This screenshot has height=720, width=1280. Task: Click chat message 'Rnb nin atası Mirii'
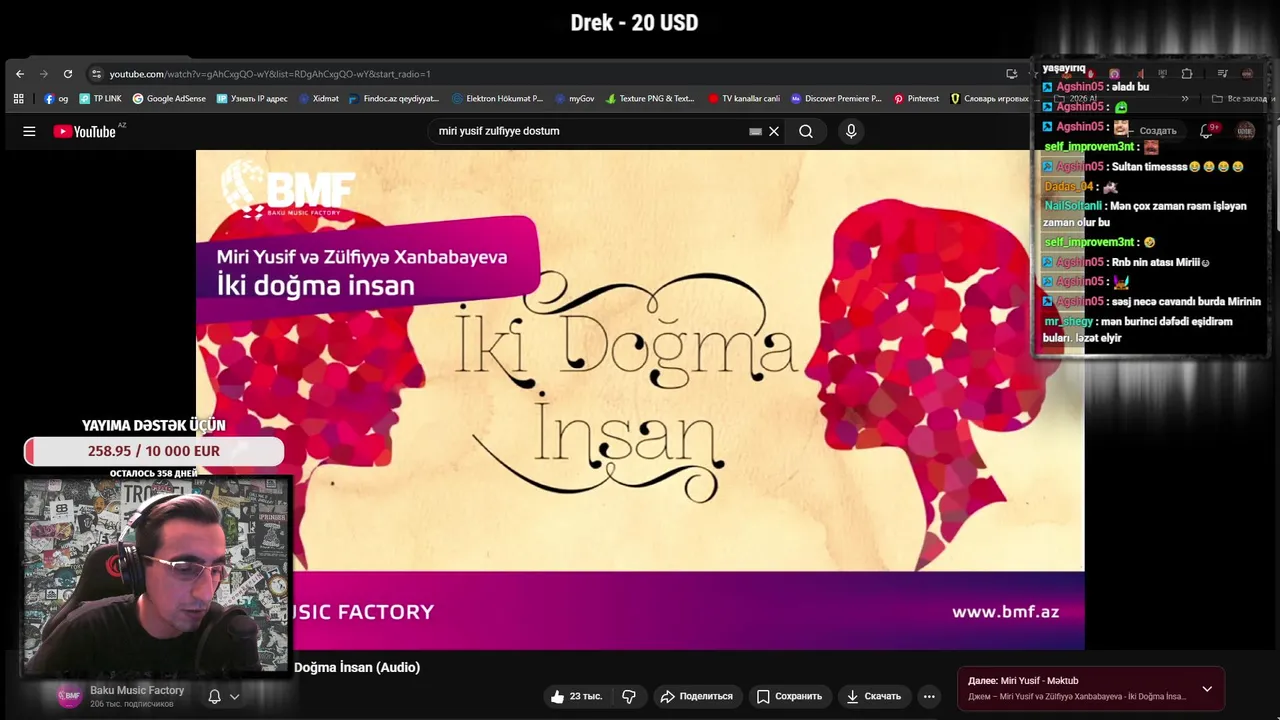[1126, 262]
